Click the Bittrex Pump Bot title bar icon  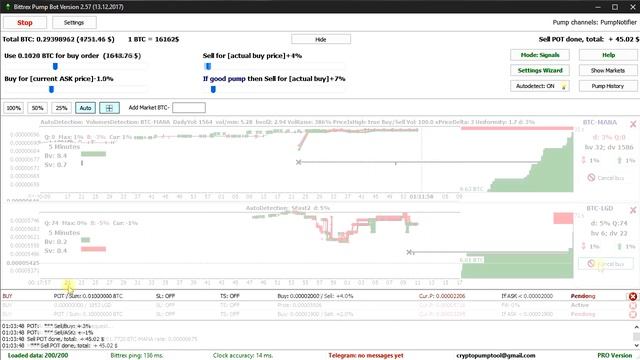click(7, 7)
